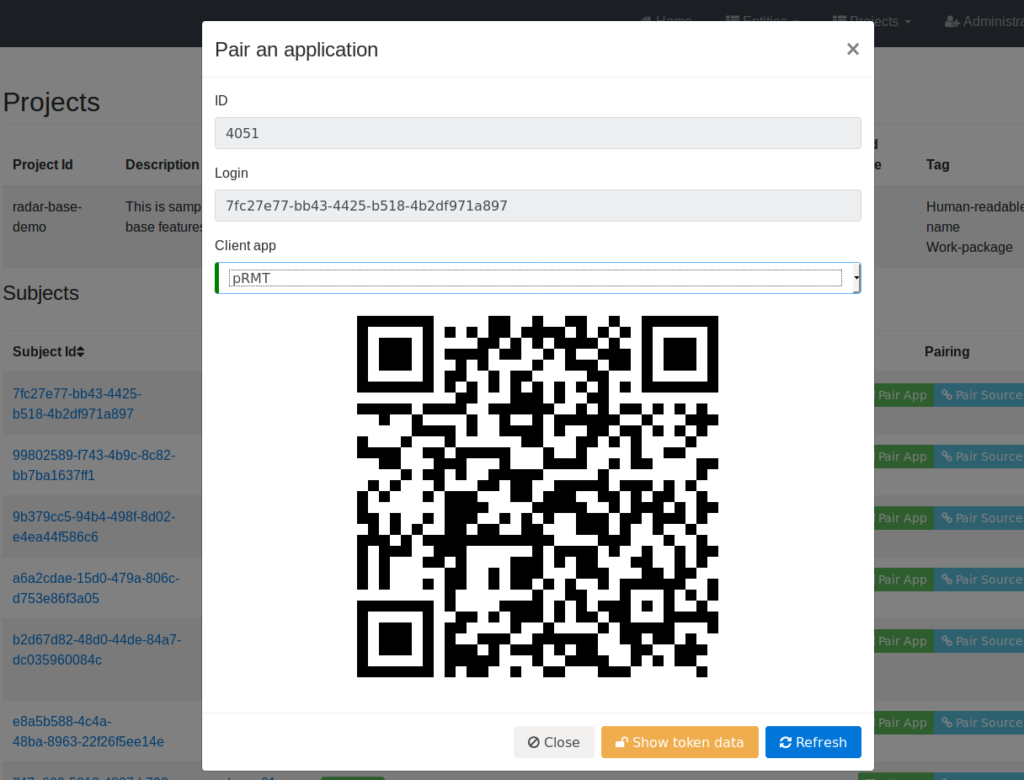Screen dimensions: 1024x780
Task: Click the Refresh button in the dialog
Action: [813, 742]
